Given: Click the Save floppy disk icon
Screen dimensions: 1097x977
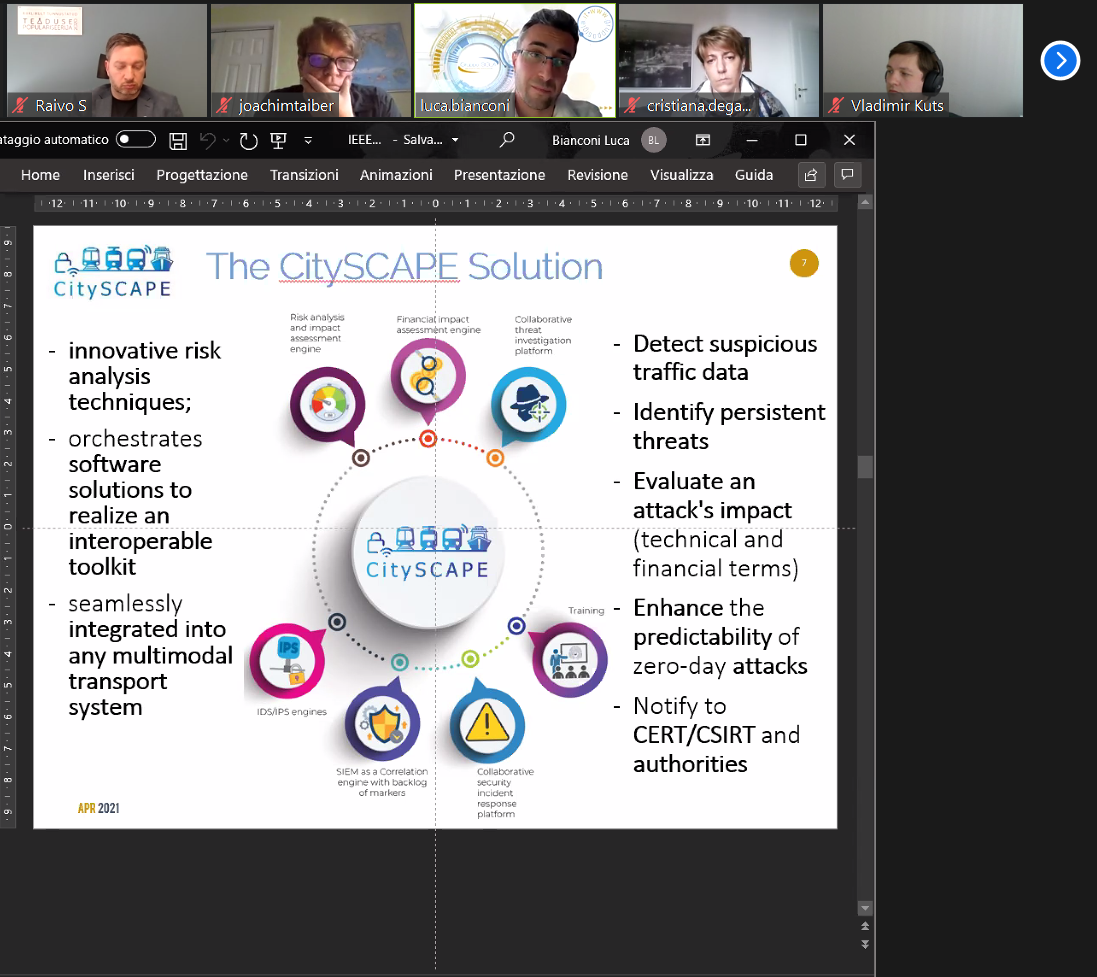Looking at the screenshot, I should (178, 140).
